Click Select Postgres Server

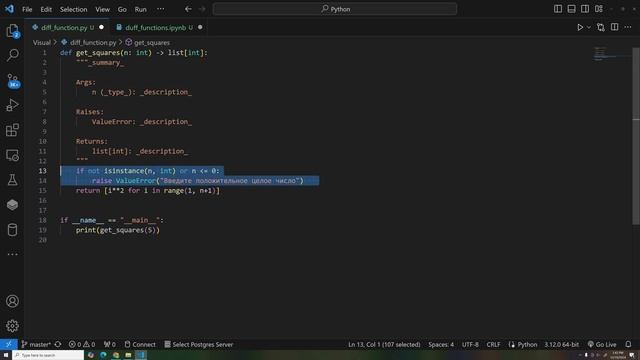[198, 344]
